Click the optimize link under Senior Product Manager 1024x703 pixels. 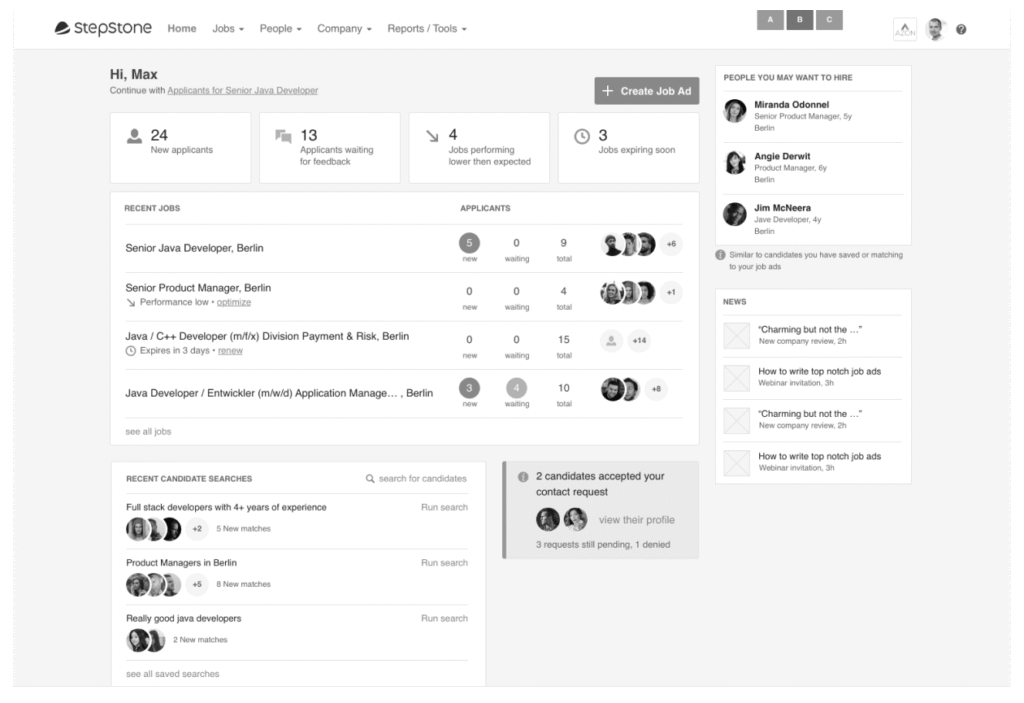pyautogui.click(x=234, y=302)
